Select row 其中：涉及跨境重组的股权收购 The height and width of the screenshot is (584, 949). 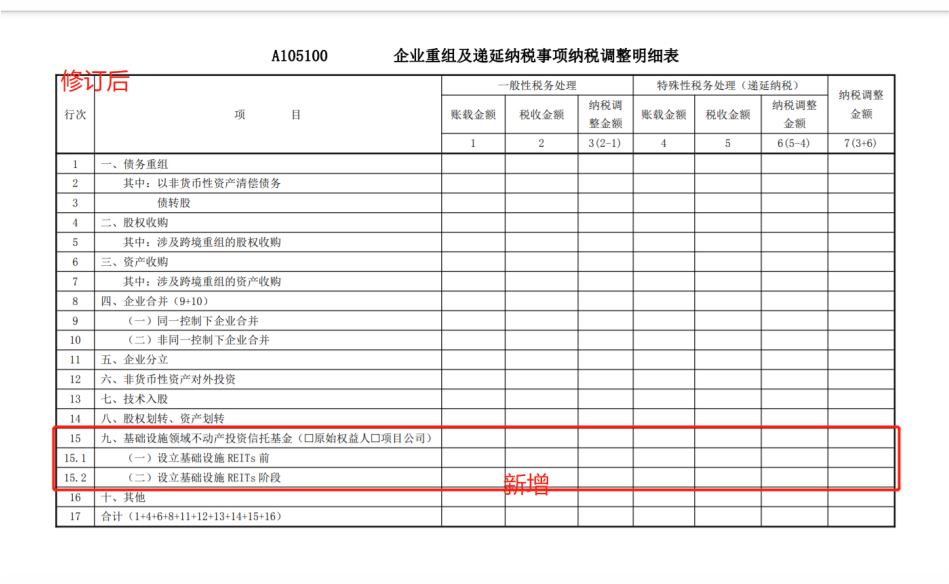pos(475,242)
